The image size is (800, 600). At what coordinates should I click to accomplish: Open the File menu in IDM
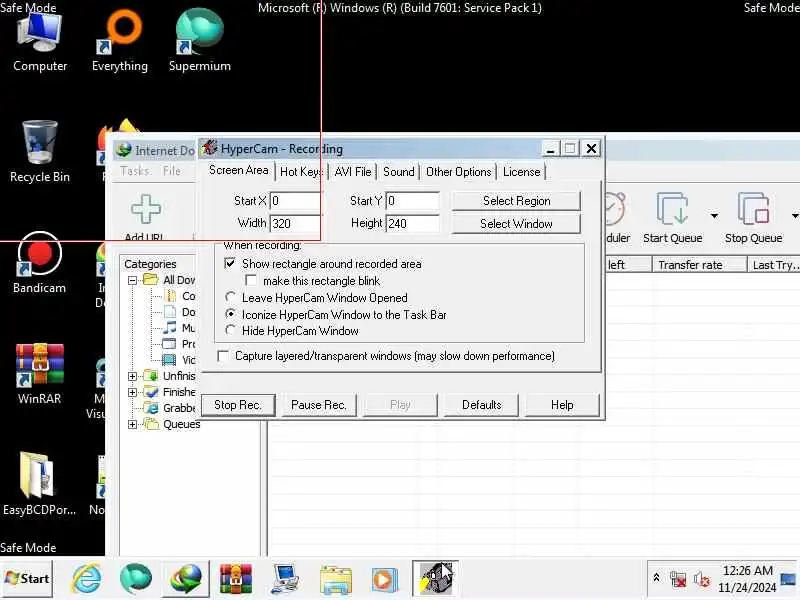coord(171,171)
